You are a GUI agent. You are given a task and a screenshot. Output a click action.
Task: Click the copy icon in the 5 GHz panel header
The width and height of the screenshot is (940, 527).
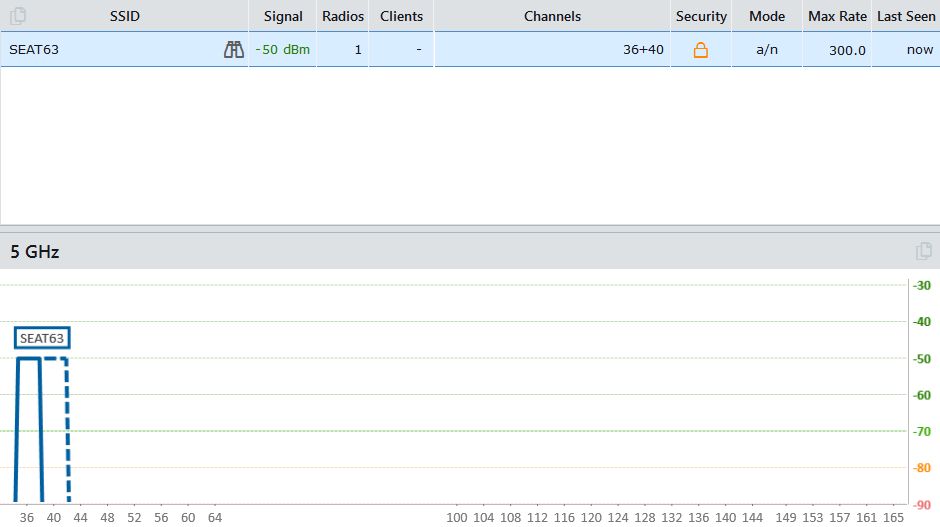(924, 251)
